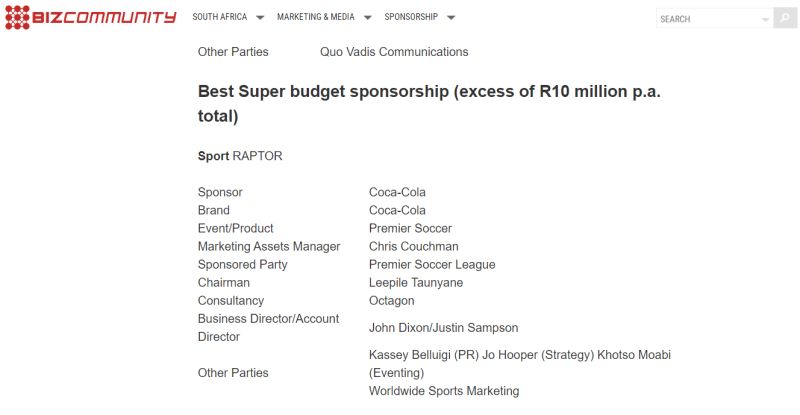Click the Leepile Taunyane chairman name
The image size is (800, 415).
tap(416, 282)
